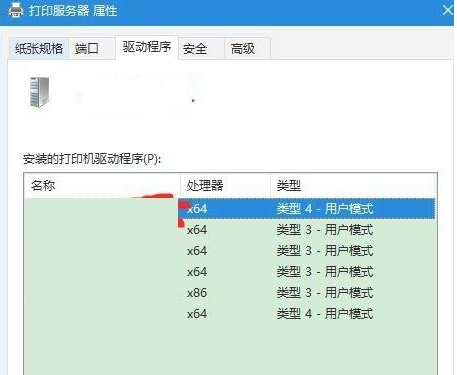The width and height of the screenshot is (457, 375).
Task: Go to the 高级 tab
Action: coord(247,49)
